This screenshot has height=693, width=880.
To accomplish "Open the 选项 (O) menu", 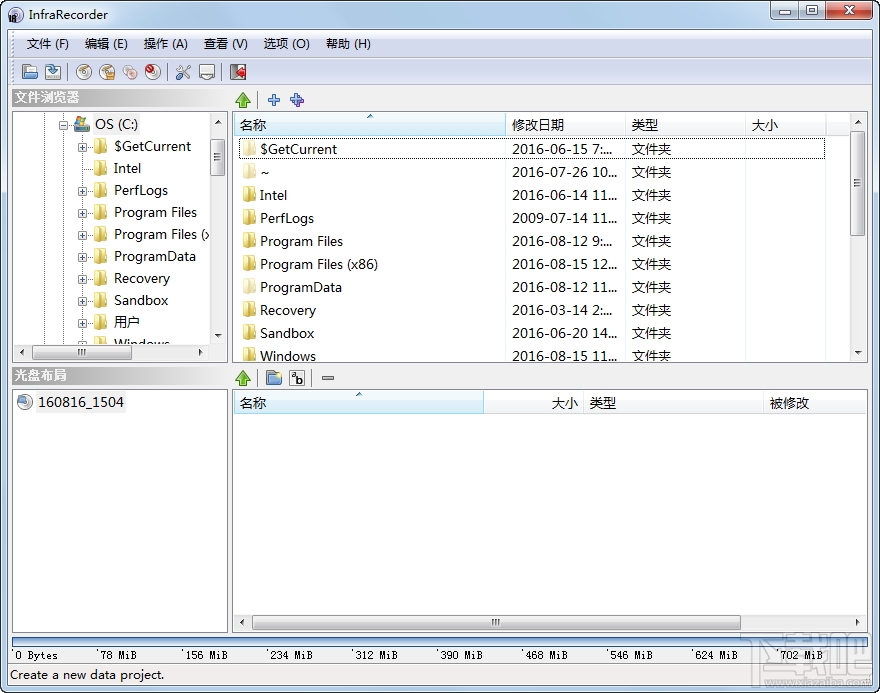I will pyautogui.click(x=286, y=44).
